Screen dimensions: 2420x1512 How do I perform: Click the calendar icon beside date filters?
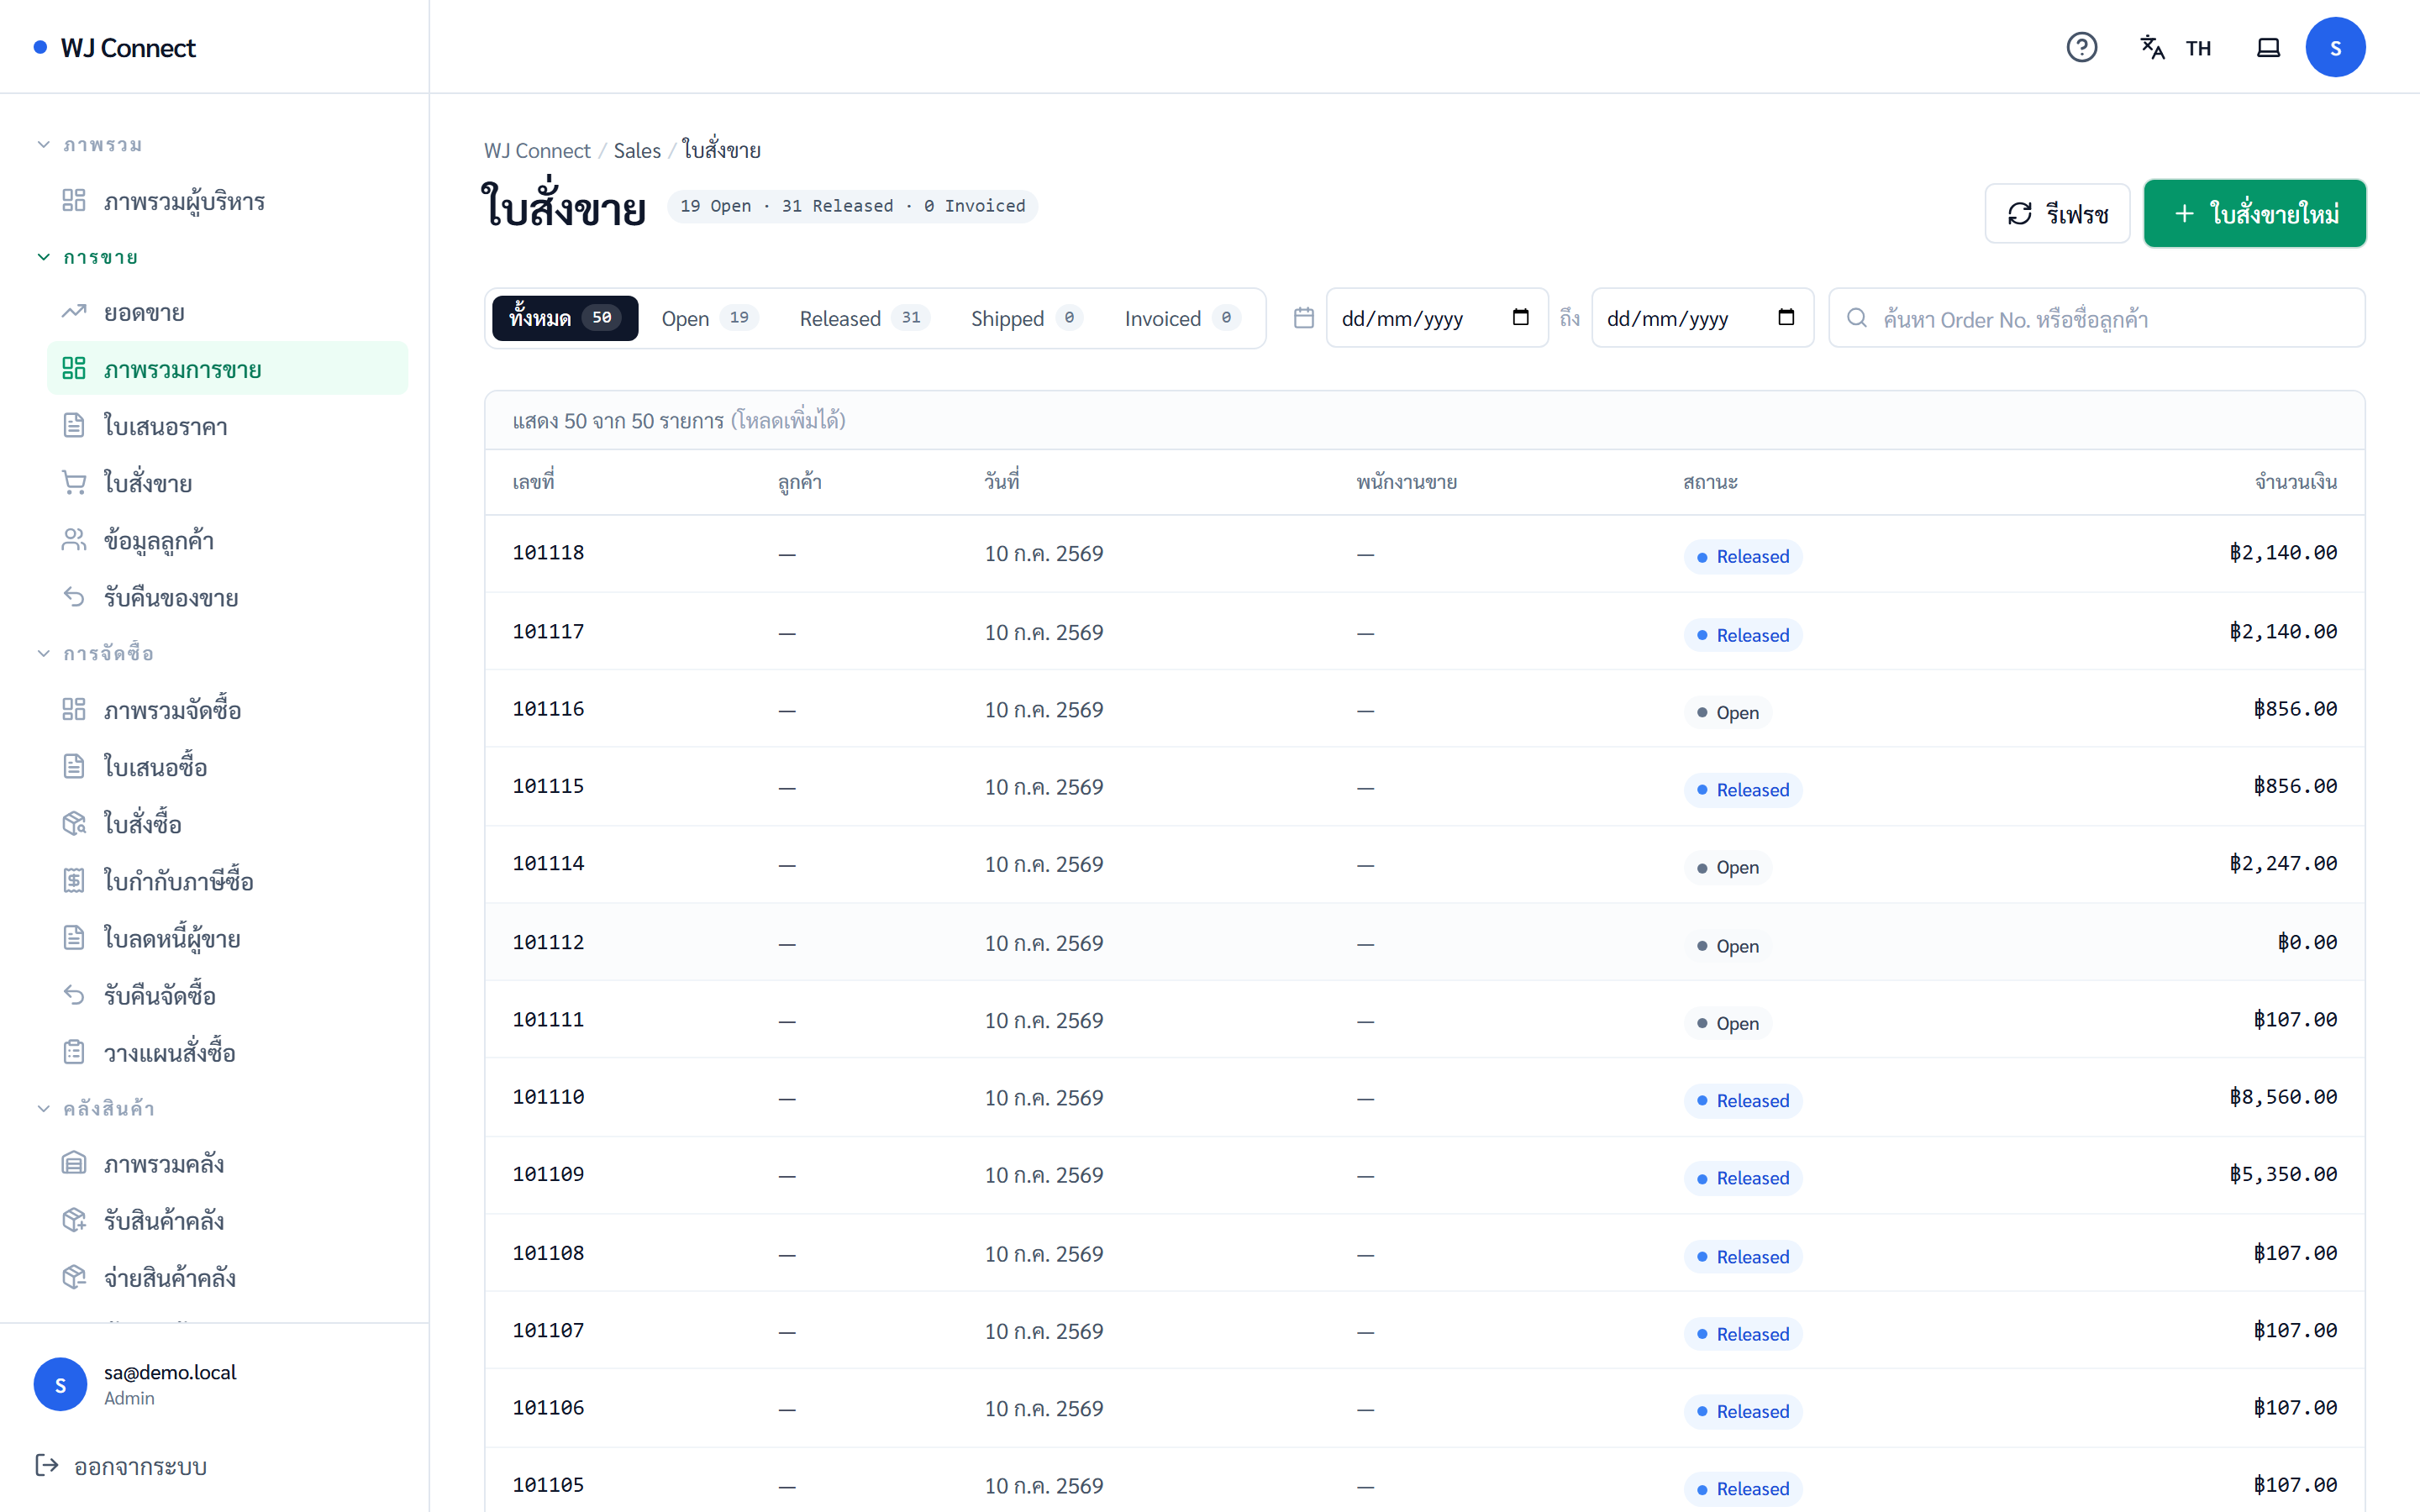coord(1303,318)
